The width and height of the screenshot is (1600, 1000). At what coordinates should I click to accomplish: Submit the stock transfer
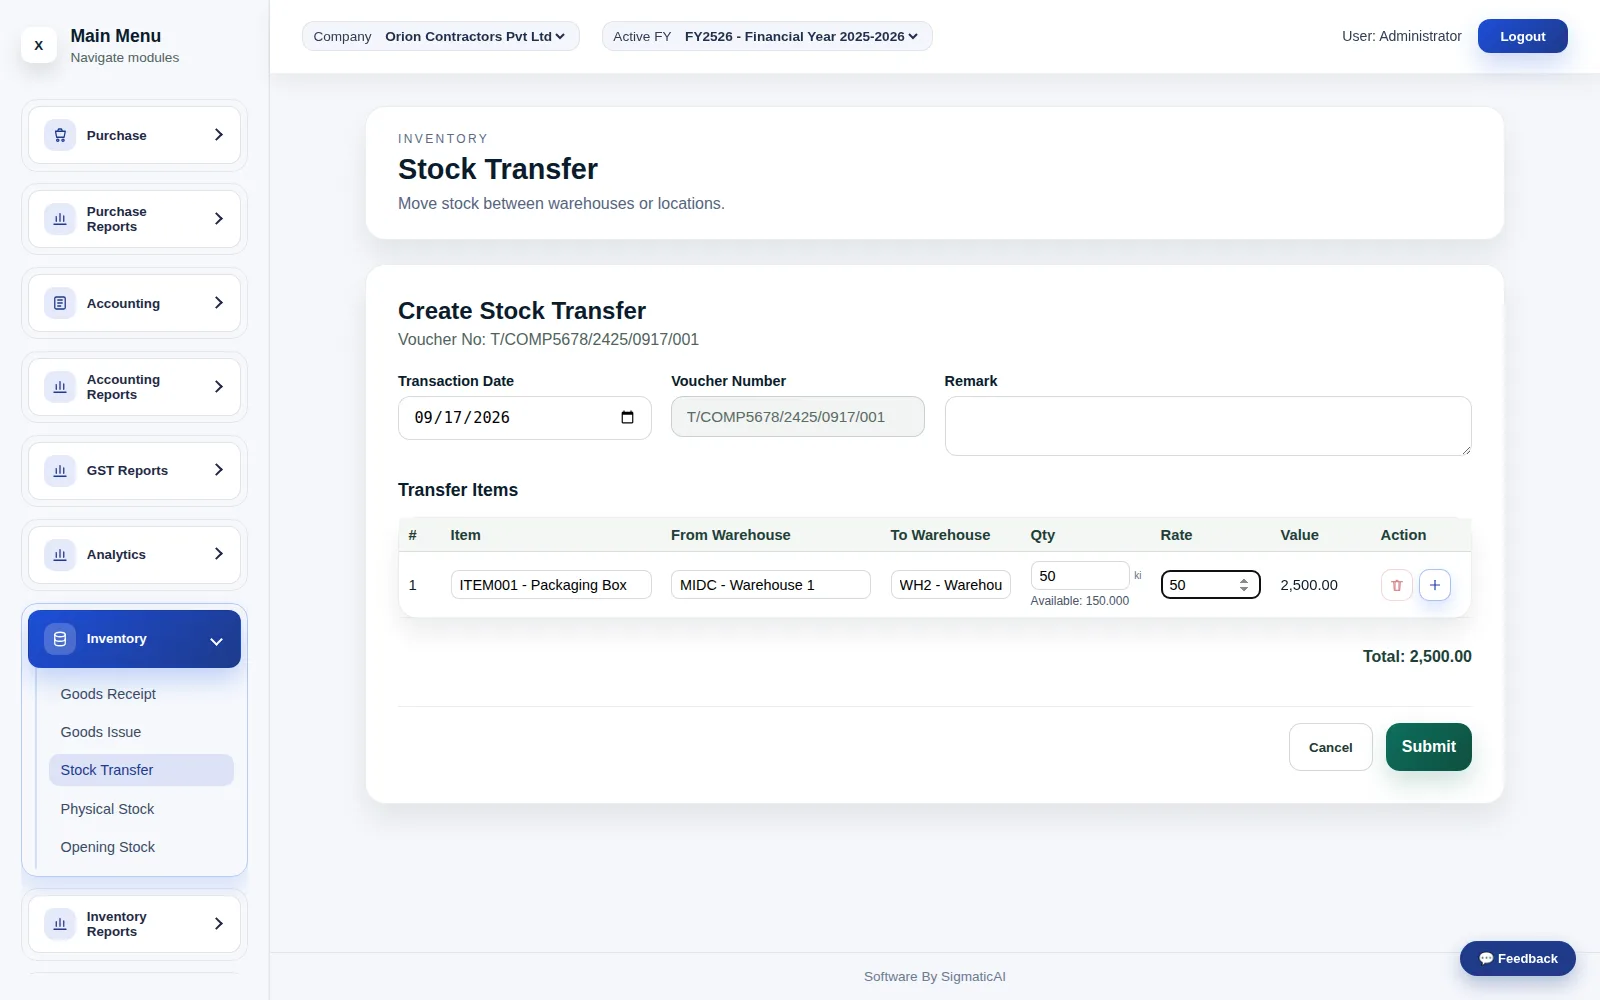[x=1428, y=747]
